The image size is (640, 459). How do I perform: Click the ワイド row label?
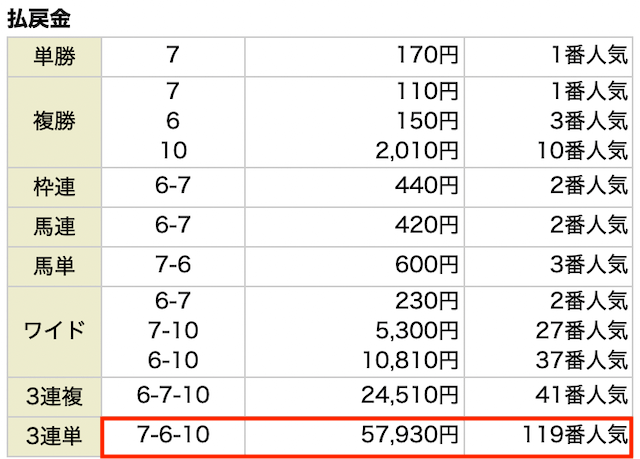54,331
